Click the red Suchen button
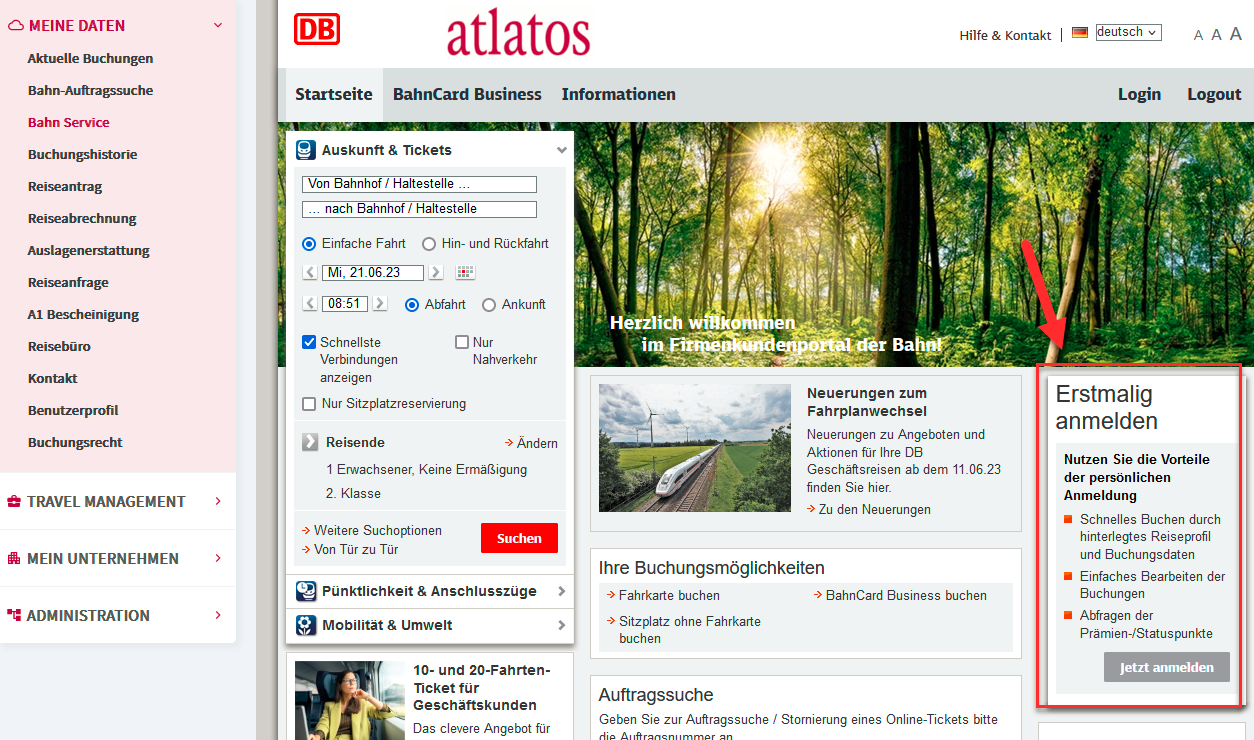The image size is (1254, 740). (x=519, y=538)
